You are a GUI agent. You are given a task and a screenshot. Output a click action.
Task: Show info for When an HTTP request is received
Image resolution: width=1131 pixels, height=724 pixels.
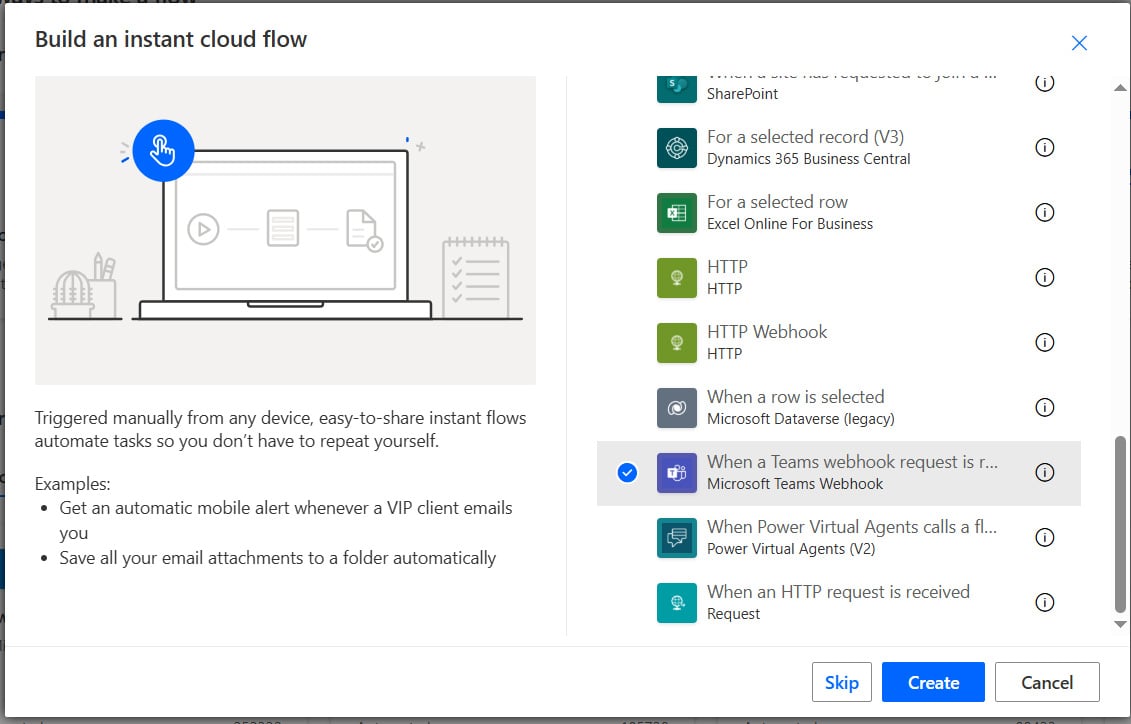tap(1044, 602)
